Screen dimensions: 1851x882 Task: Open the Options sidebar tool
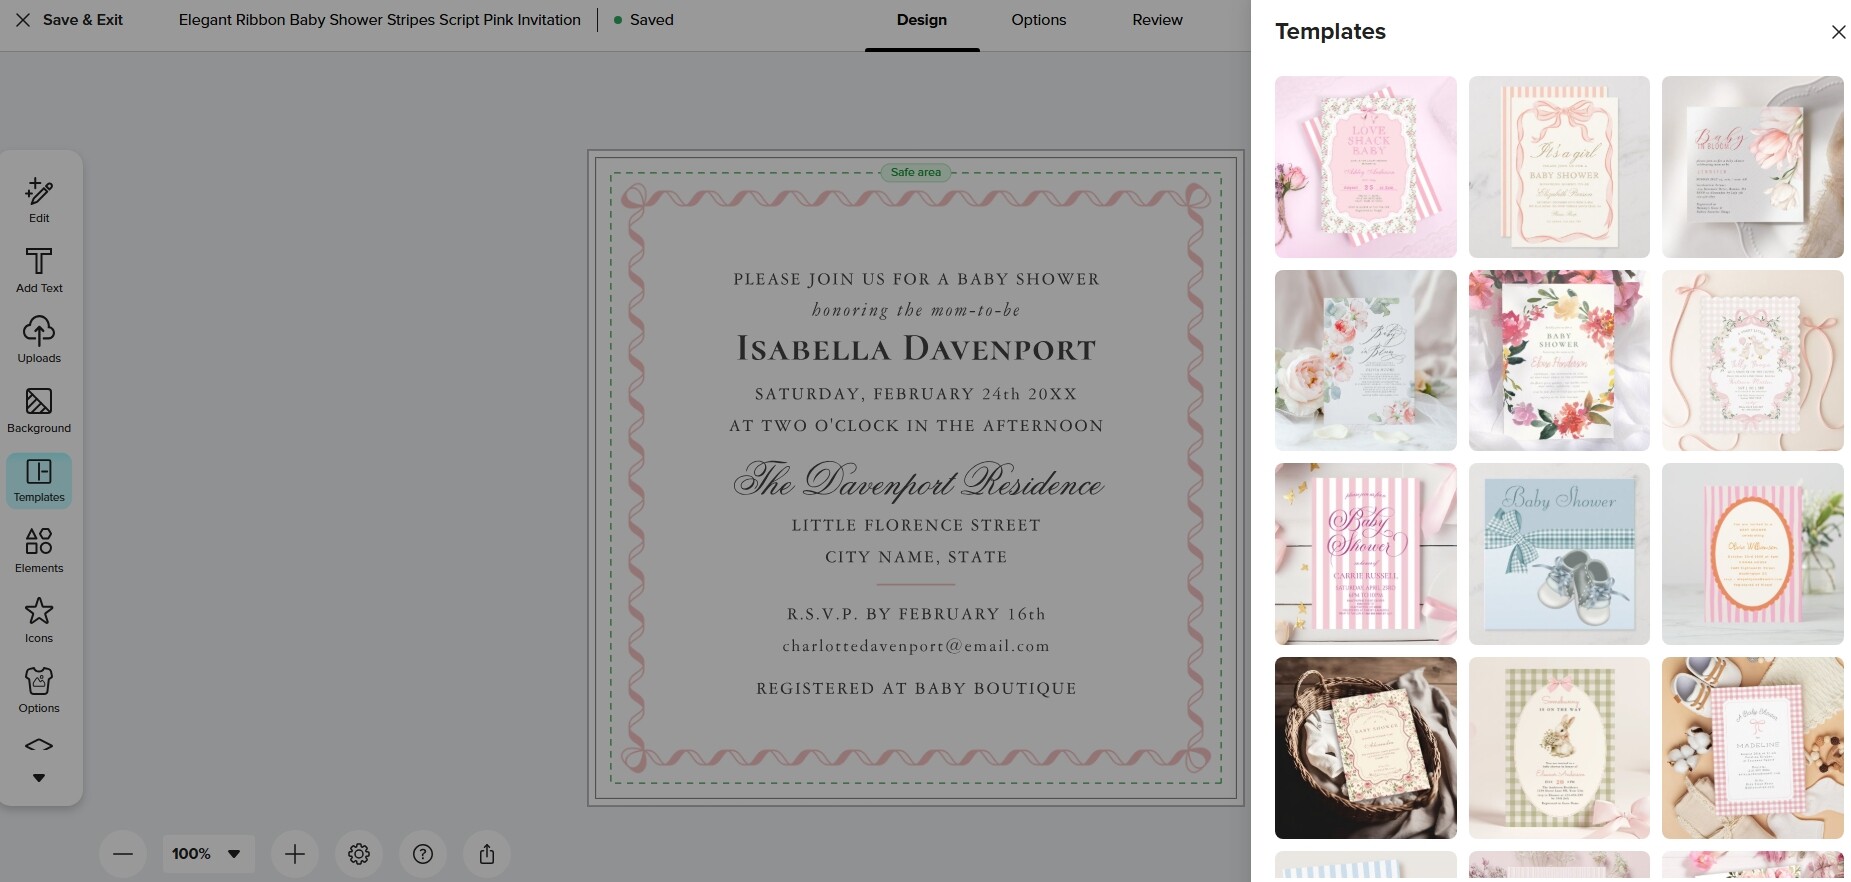pyautogui.click(x=39, y=690)
